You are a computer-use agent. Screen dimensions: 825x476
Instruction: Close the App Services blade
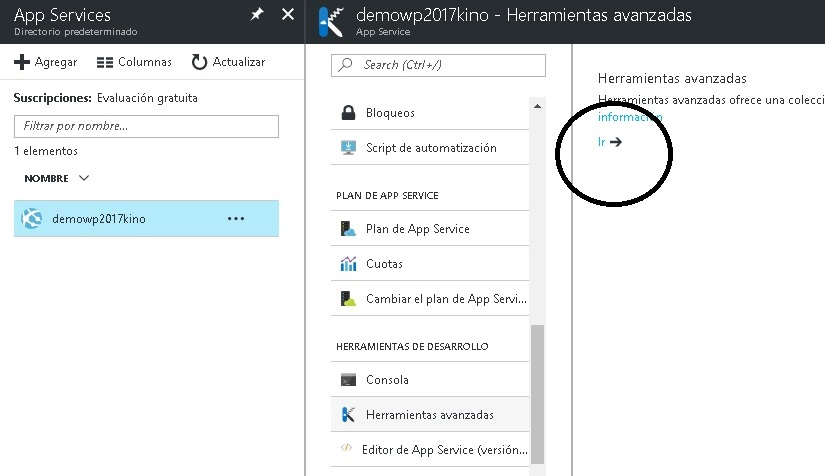(288, 14)
